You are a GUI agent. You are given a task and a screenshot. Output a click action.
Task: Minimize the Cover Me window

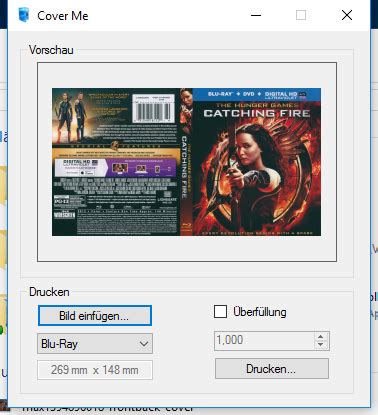coord(256,15)
